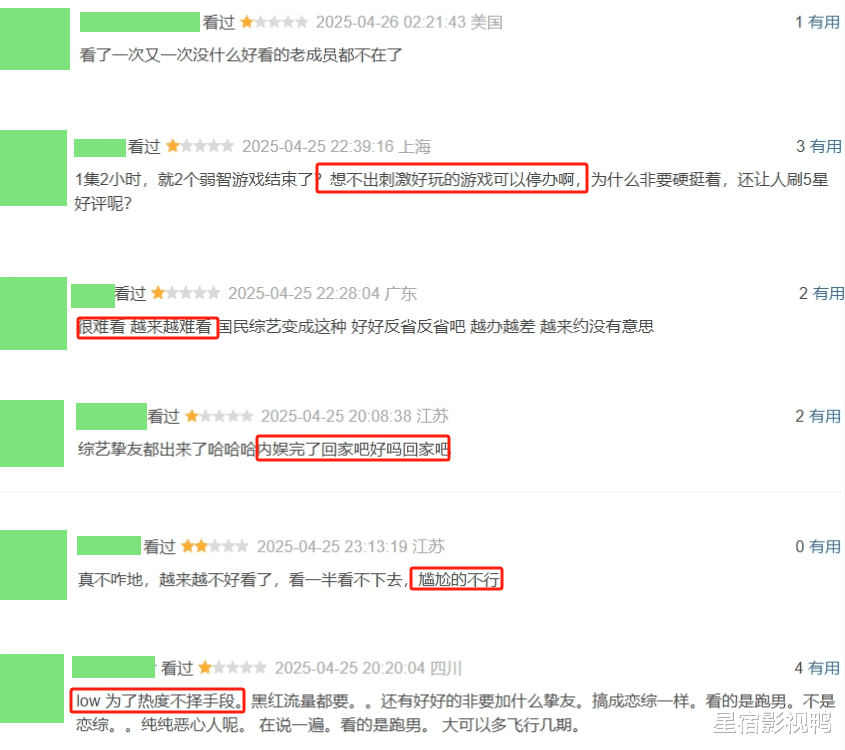Click the star rating of the 广东 review
Image resolution: width=845 pixels, height=750 pixels.
tap(186, 293)
